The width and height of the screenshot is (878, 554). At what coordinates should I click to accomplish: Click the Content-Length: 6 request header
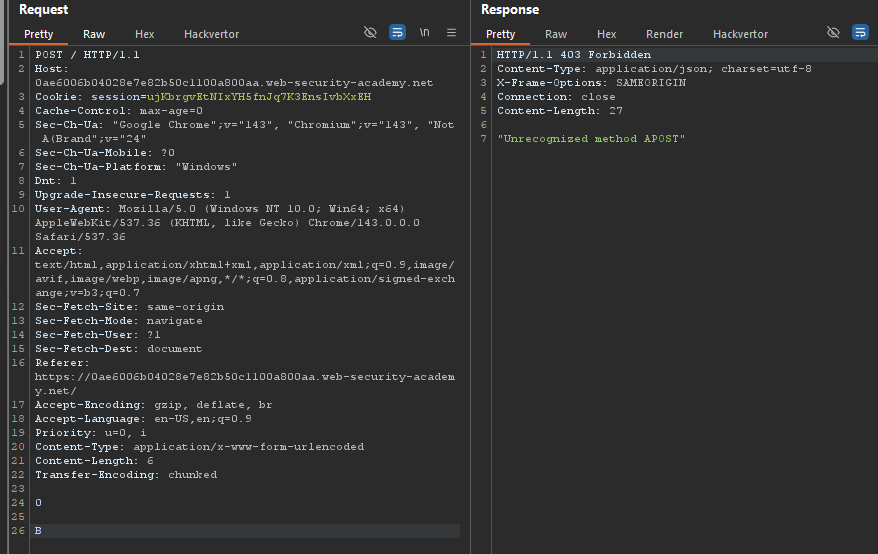(x=94, y=461)
